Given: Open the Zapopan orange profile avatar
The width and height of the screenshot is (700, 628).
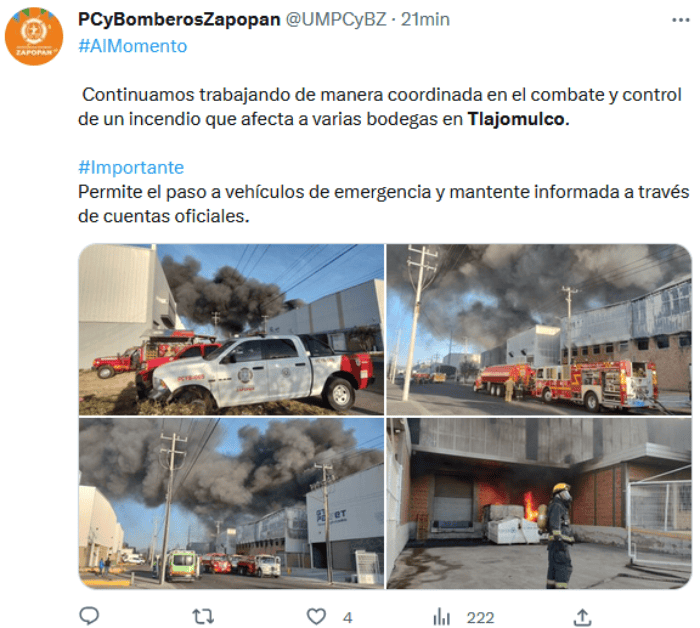Looking at the screenshot, I should pos(34,36).
